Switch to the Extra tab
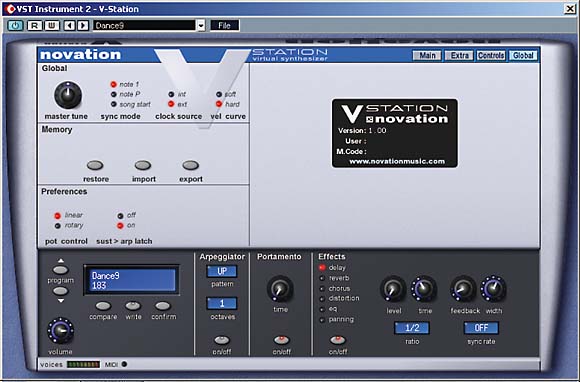Screen dimensions: 580x382 click(x=459, y=55)
